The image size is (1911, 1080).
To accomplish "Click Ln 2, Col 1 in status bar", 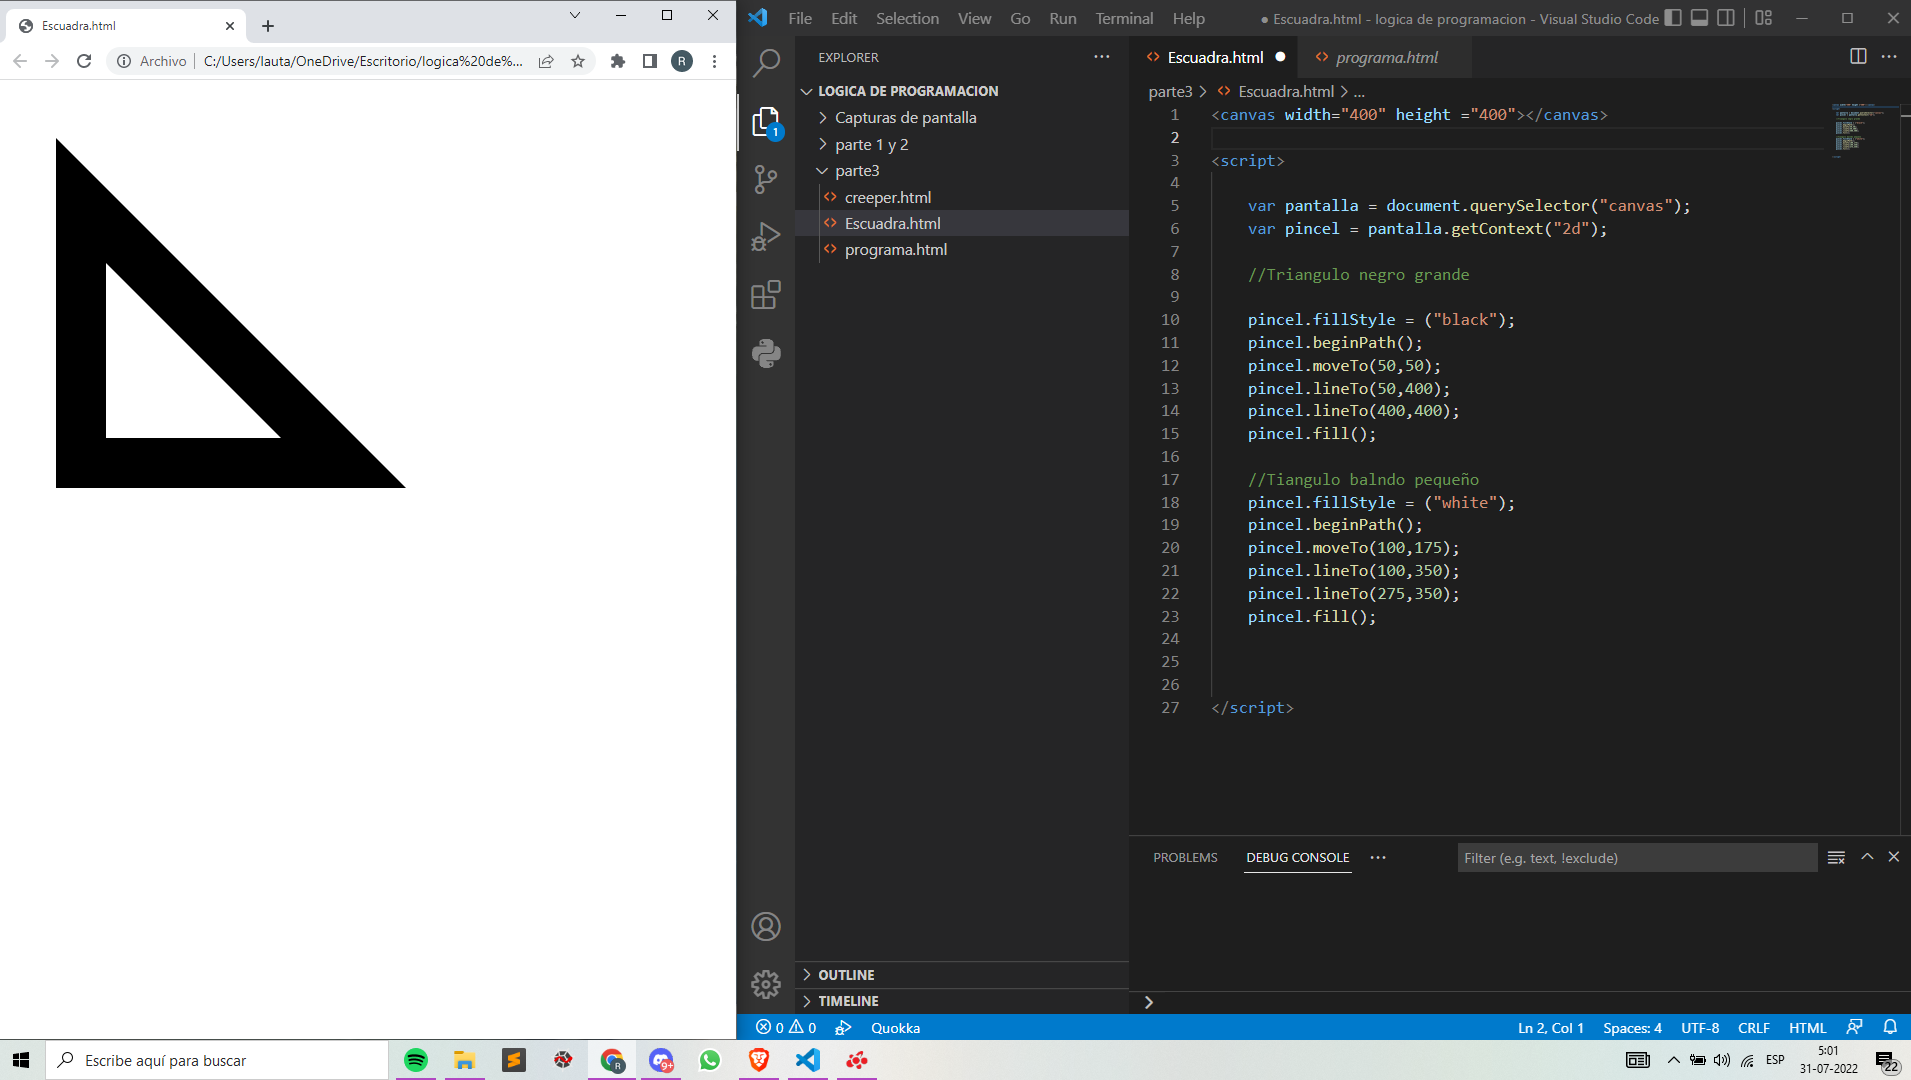I will coord(1550,1028).
